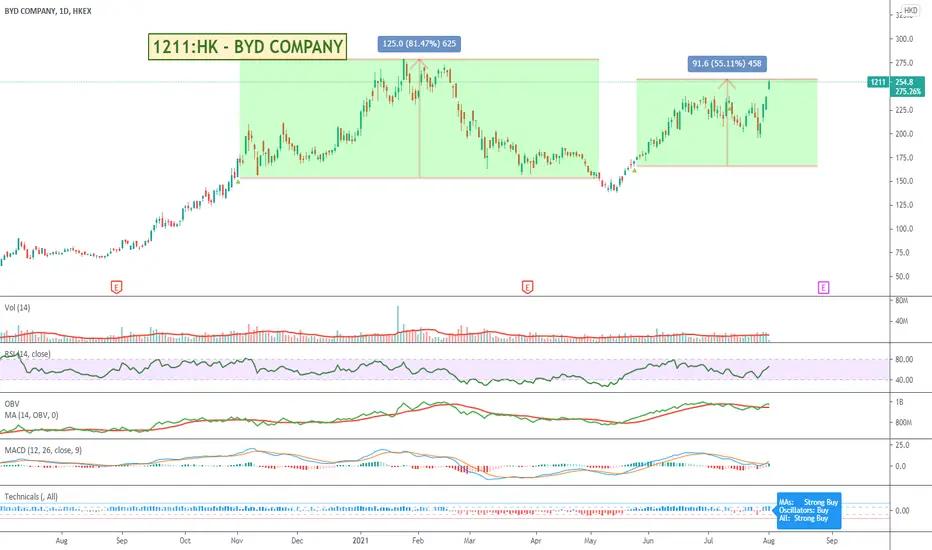Click the 300.0 price axis label
This screenshot has width=932, height=550.
(904, 39)
